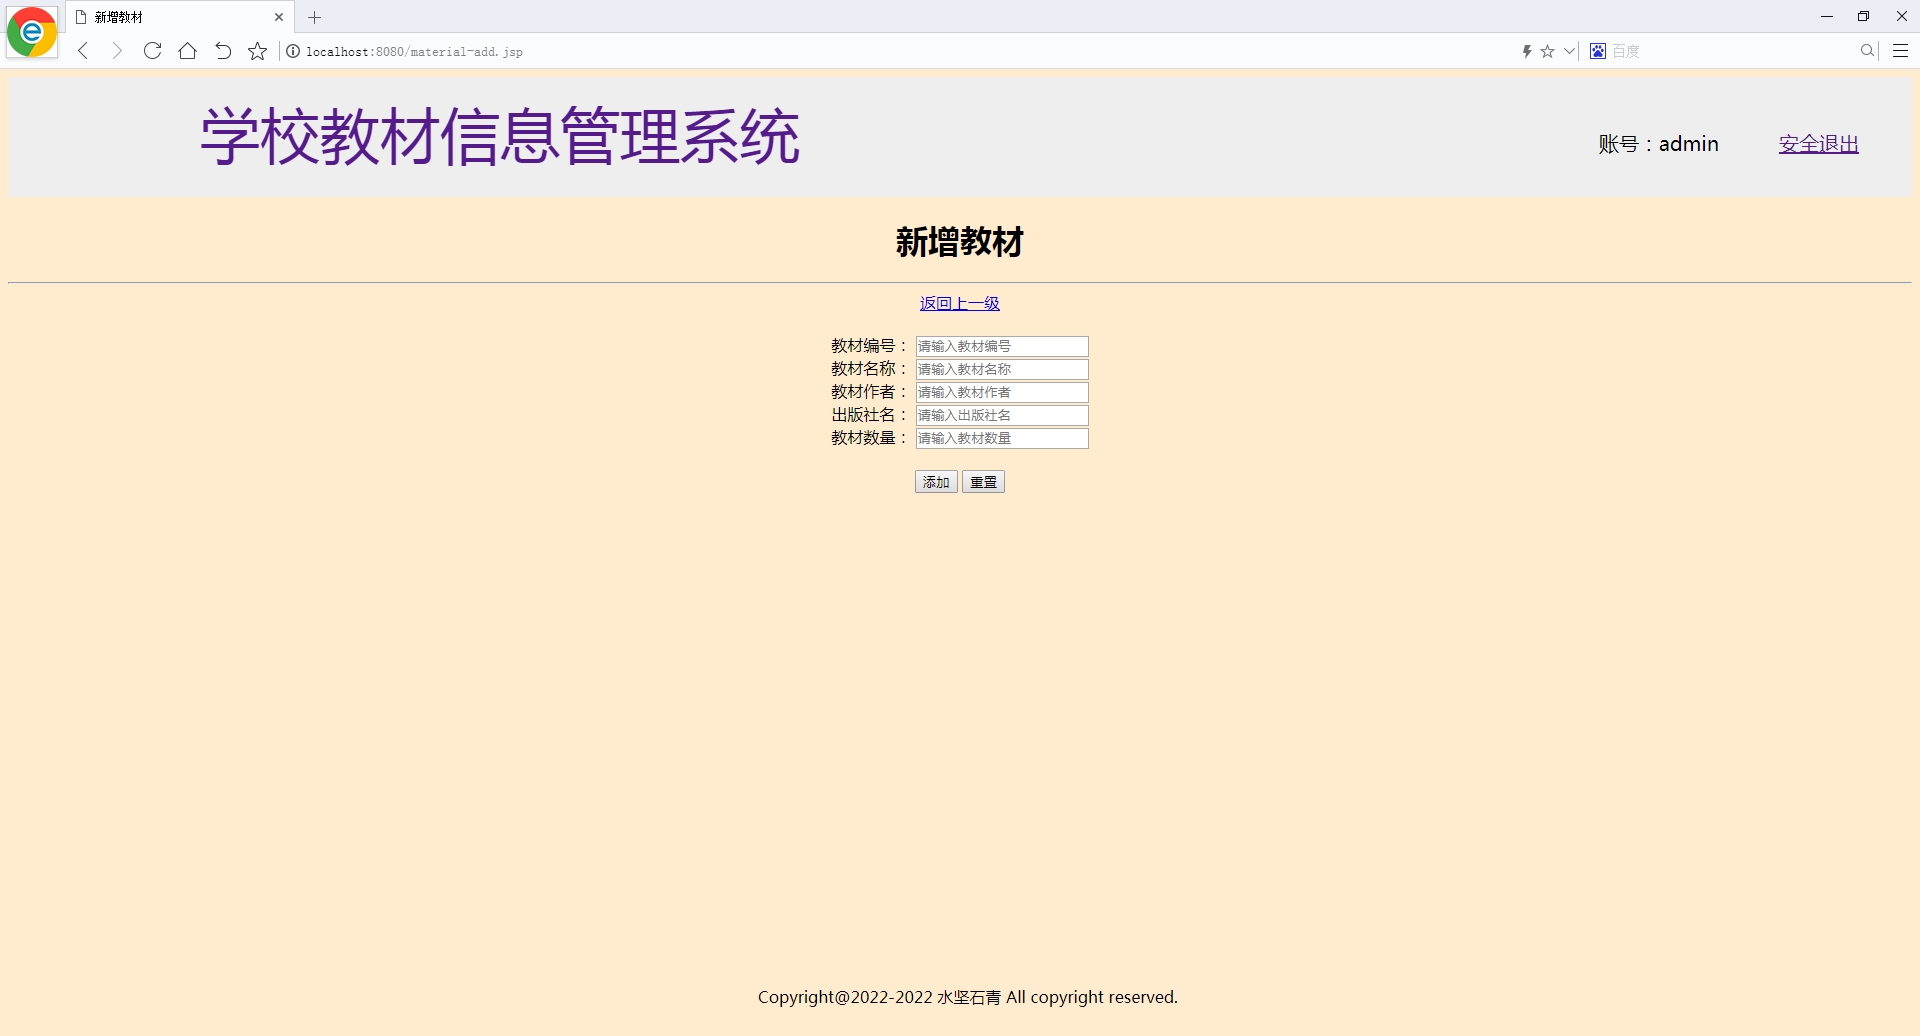This screenshot has height=1036, width=1920.
Task: Open a new browser tab
Action: 315,17
